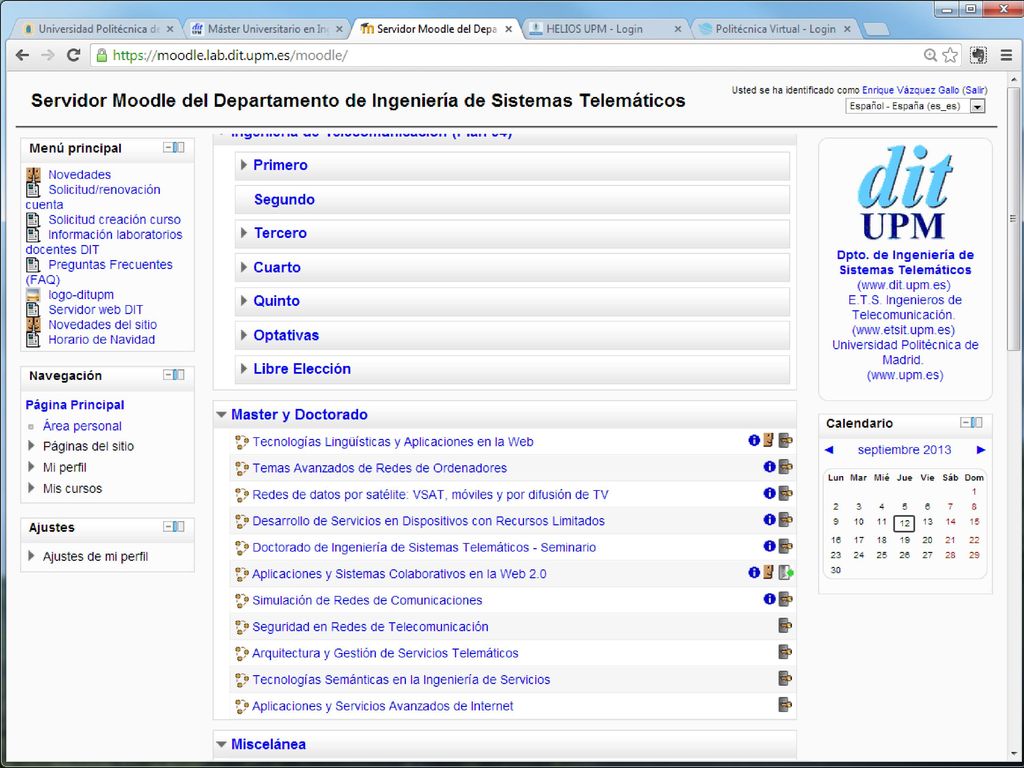Click the forum icon beside Novedades

33,174
